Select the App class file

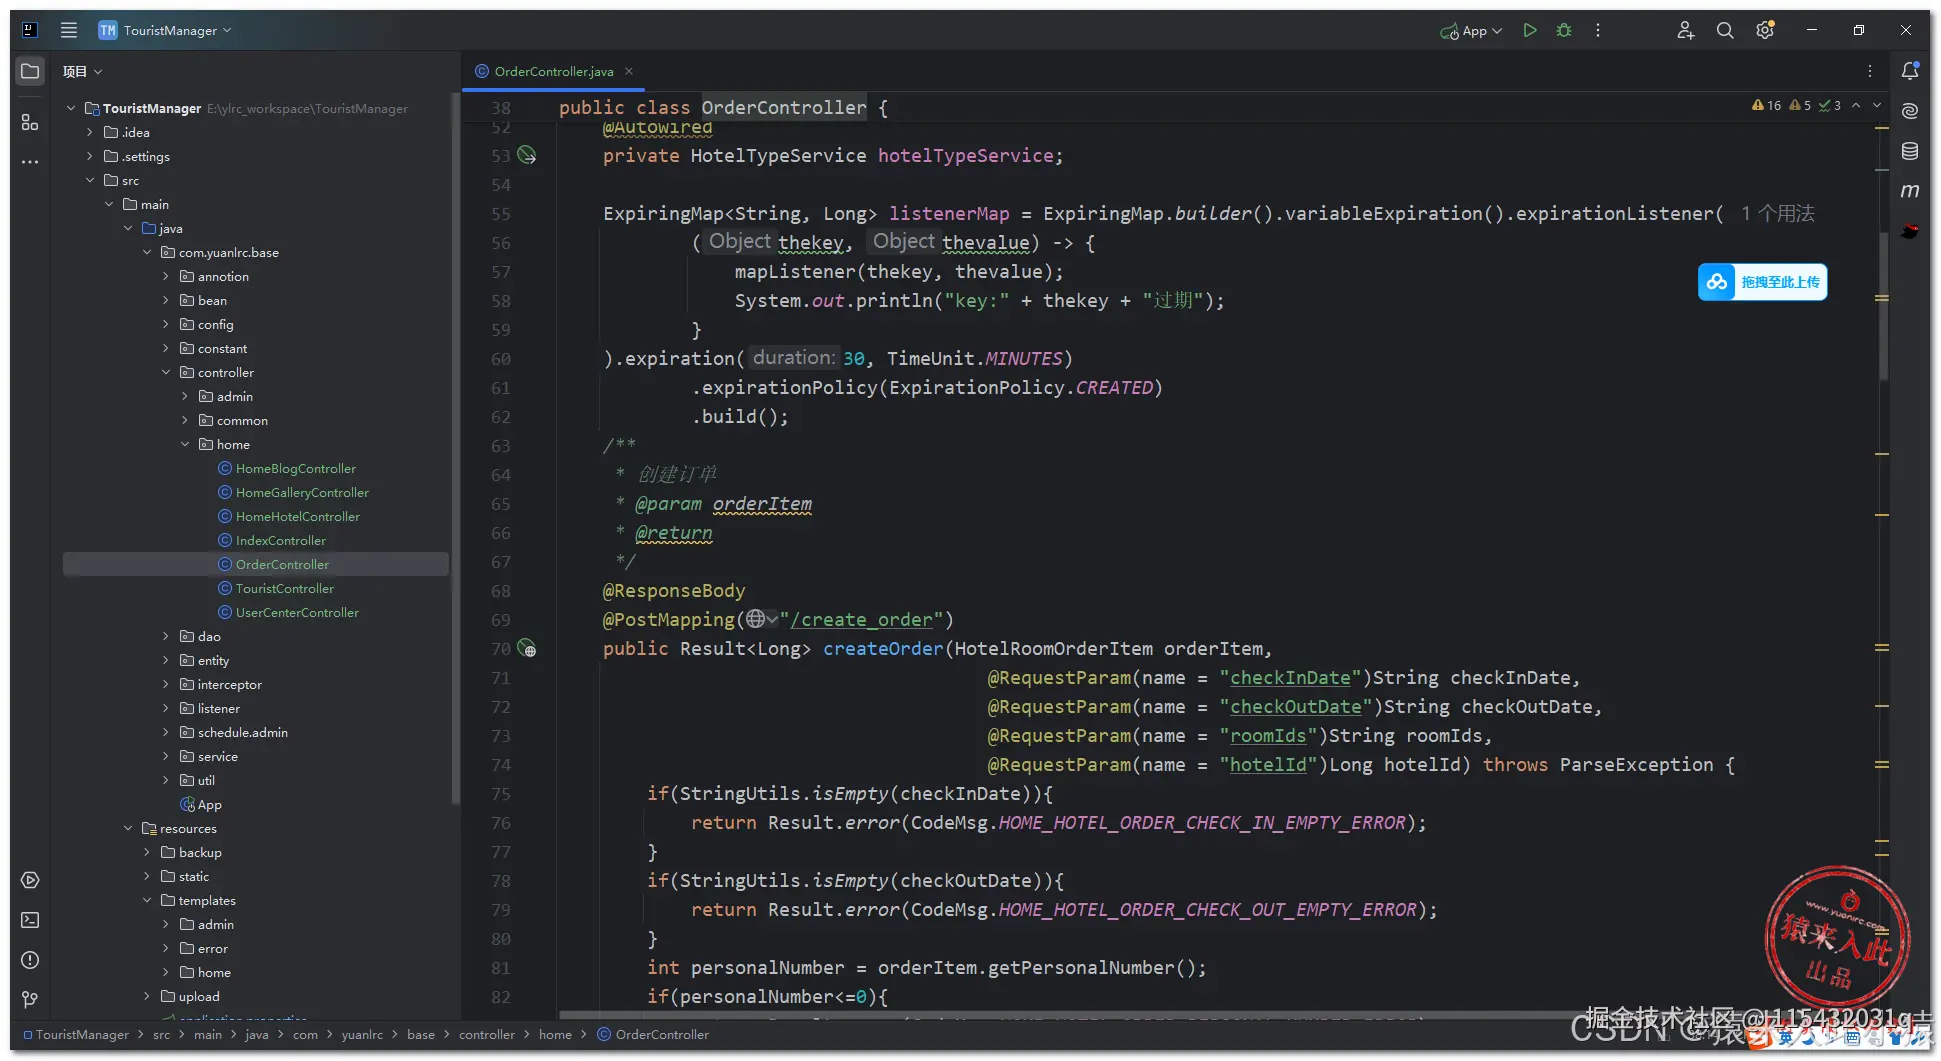tap(201, 804)
